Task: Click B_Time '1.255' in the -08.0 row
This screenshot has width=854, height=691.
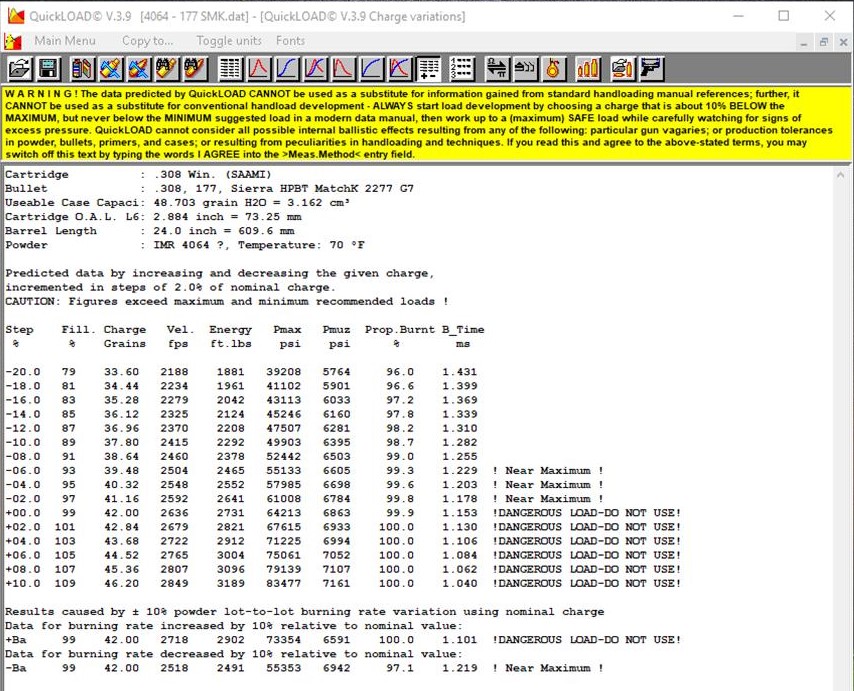Action: click(x=460, y=457)
